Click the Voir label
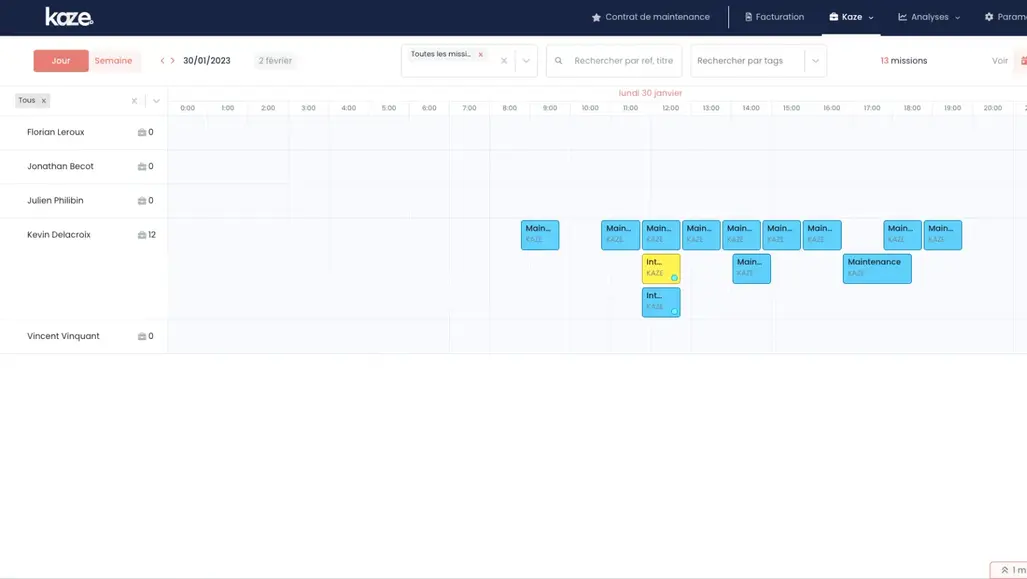 (x=999, y=60)
